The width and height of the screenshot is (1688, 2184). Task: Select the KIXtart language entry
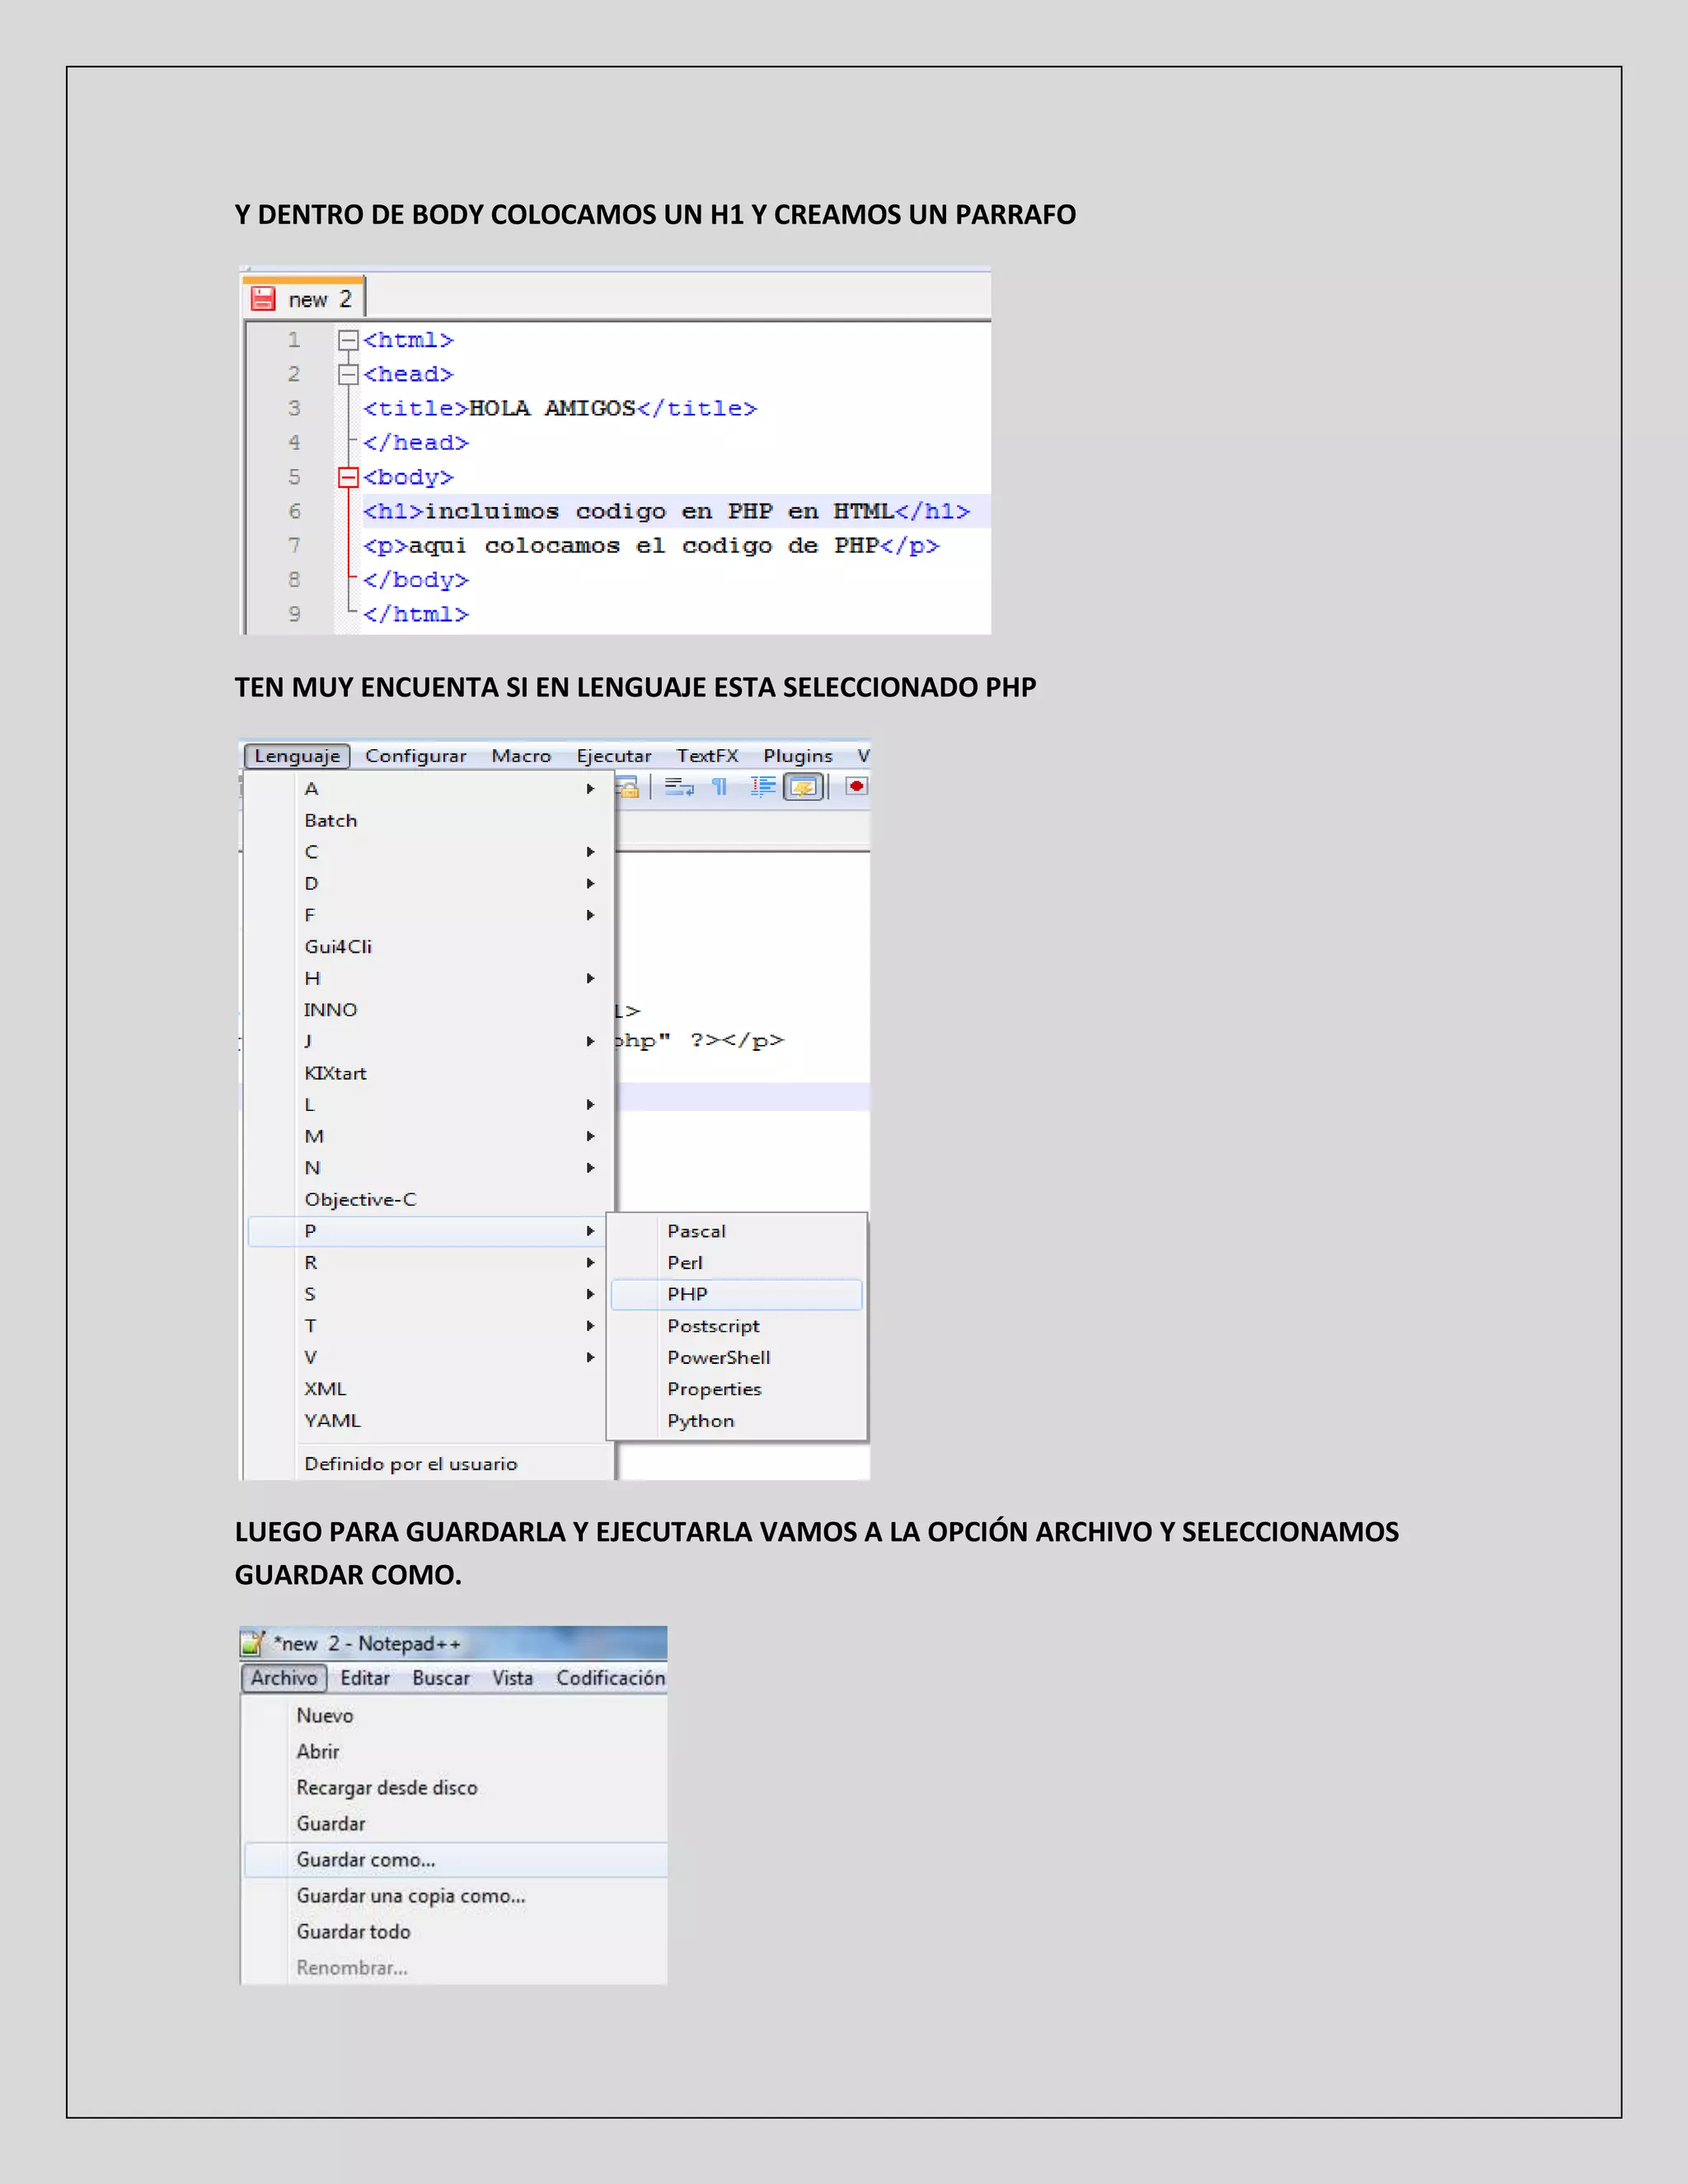429,1073
